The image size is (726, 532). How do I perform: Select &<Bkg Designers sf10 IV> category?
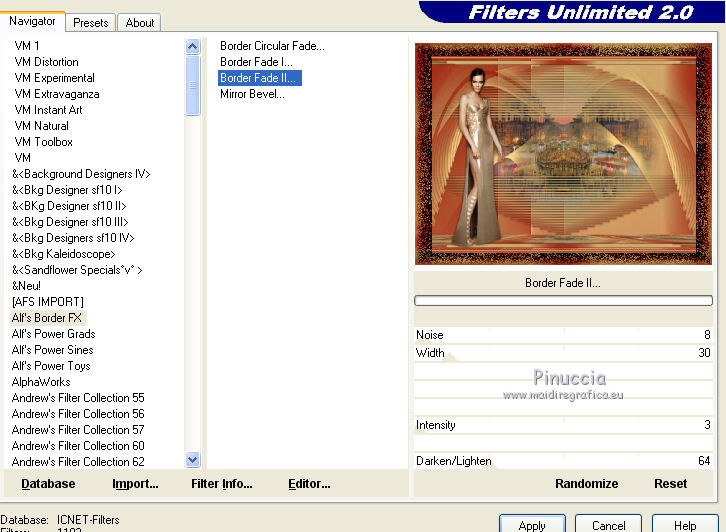73,238
